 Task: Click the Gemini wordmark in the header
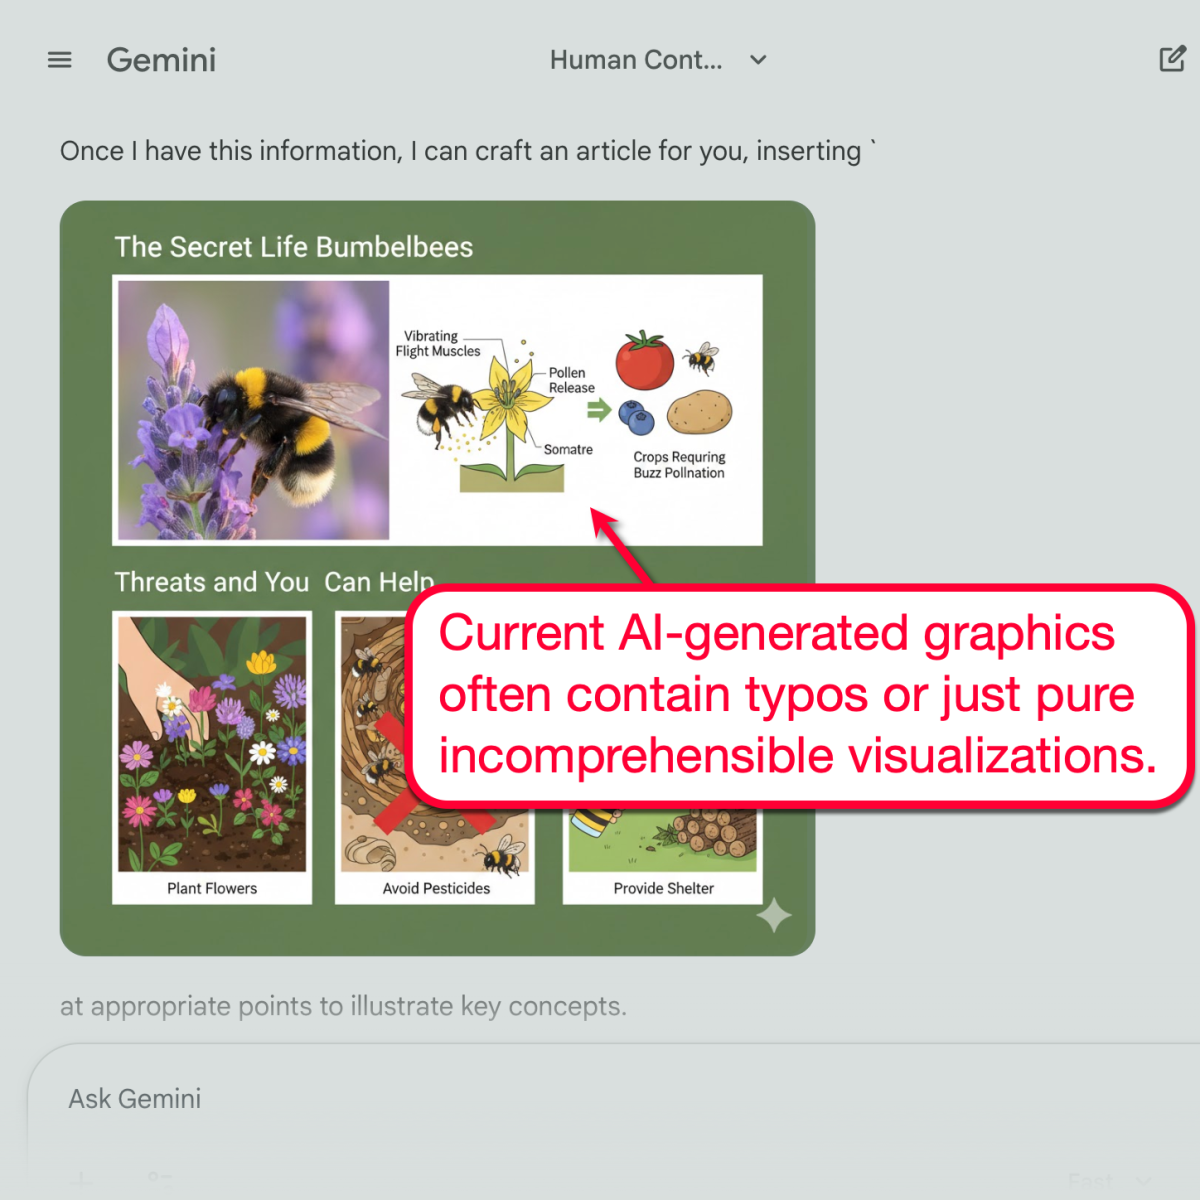pyautogui.click(x=161, y=60)
